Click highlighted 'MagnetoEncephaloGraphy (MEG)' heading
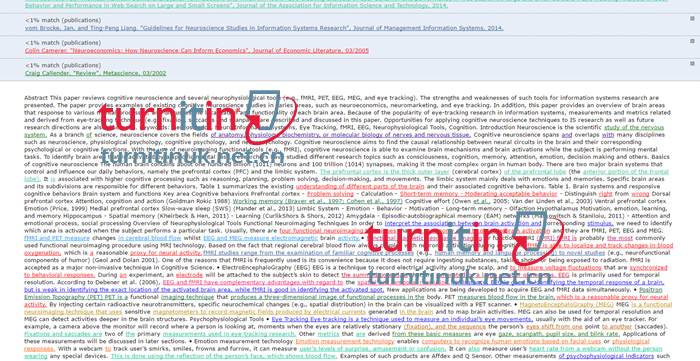Viewport: 700px width, 361px height. point(567,305)
